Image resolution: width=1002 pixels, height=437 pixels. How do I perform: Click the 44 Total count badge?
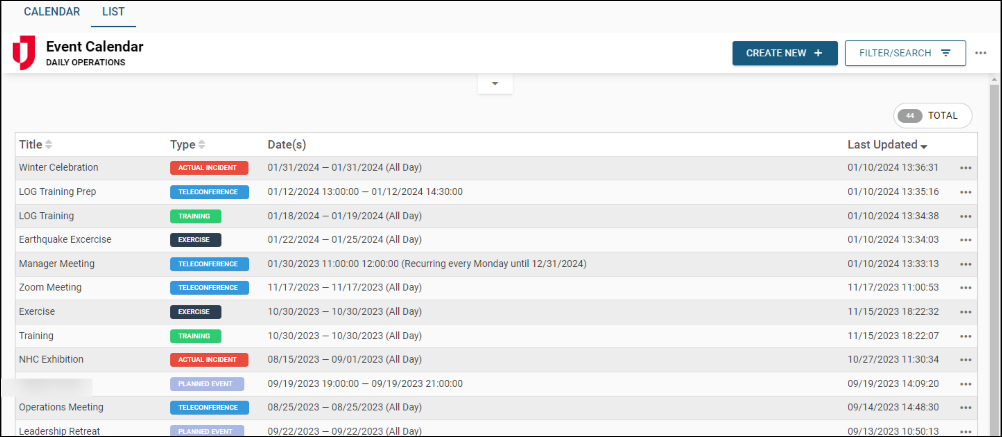pos(931,116)
